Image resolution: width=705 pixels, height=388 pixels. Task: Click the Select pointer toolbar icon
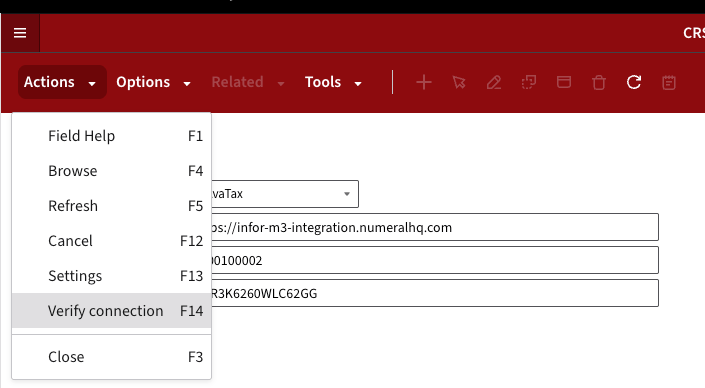click(459, 82)
